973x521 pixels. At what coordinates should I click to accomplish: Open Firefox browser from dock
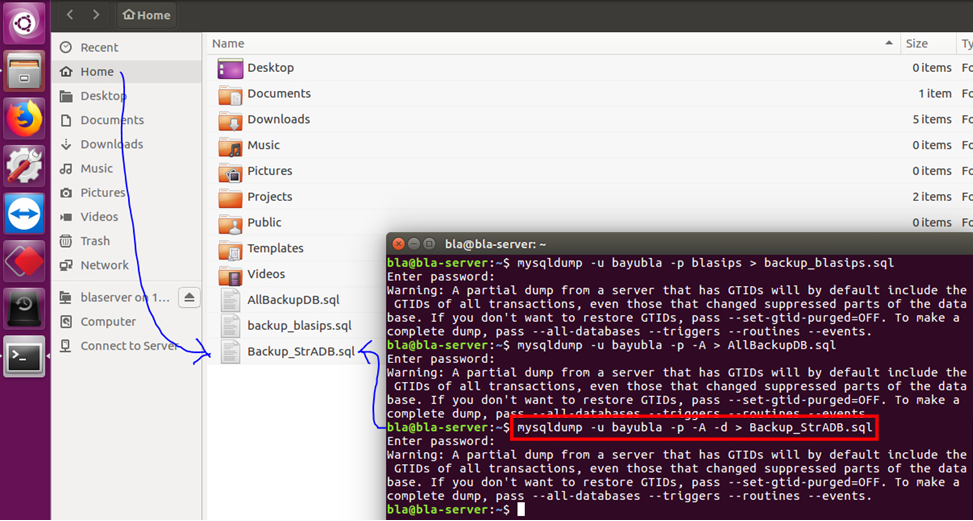(x=24, y=118)
